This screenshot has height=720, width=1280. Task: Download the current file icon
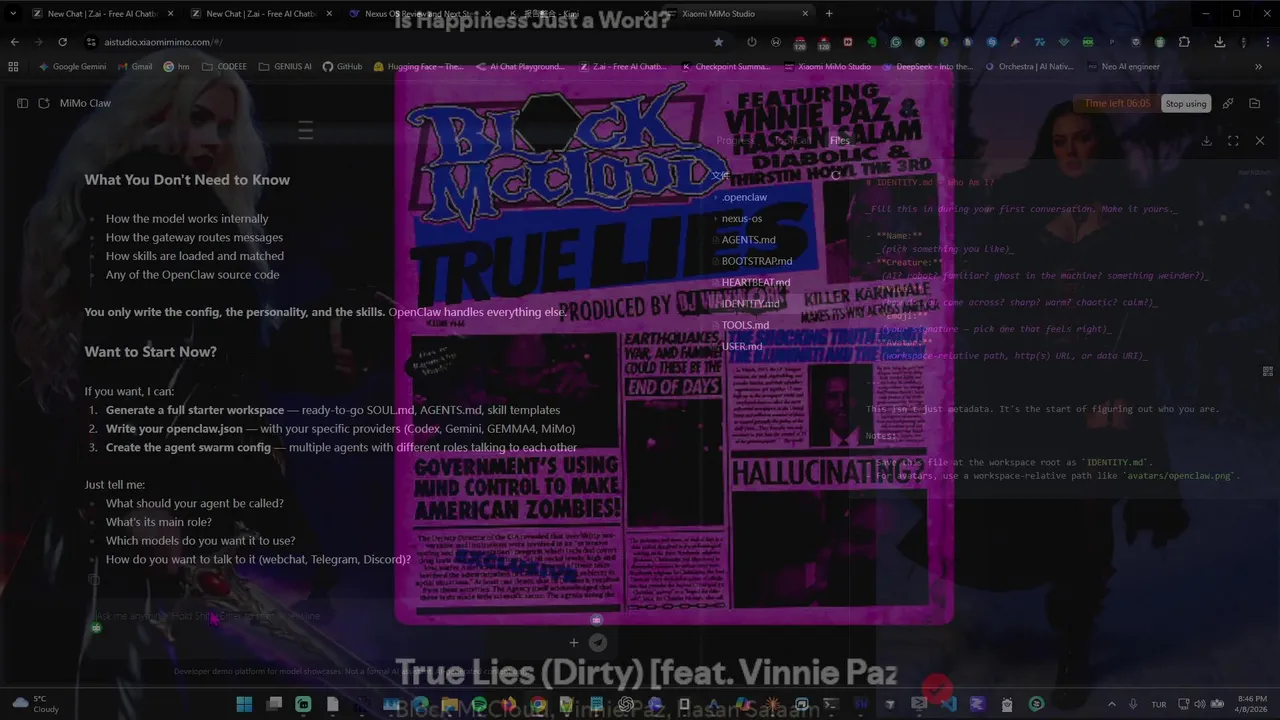[x=1206, y=141]
